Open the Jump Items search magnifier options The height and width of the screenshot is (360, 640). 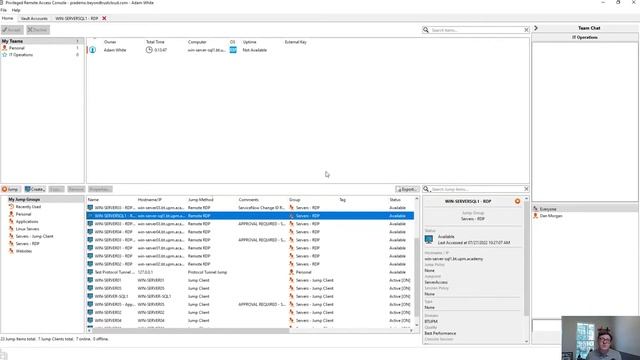tap(426, 189)
